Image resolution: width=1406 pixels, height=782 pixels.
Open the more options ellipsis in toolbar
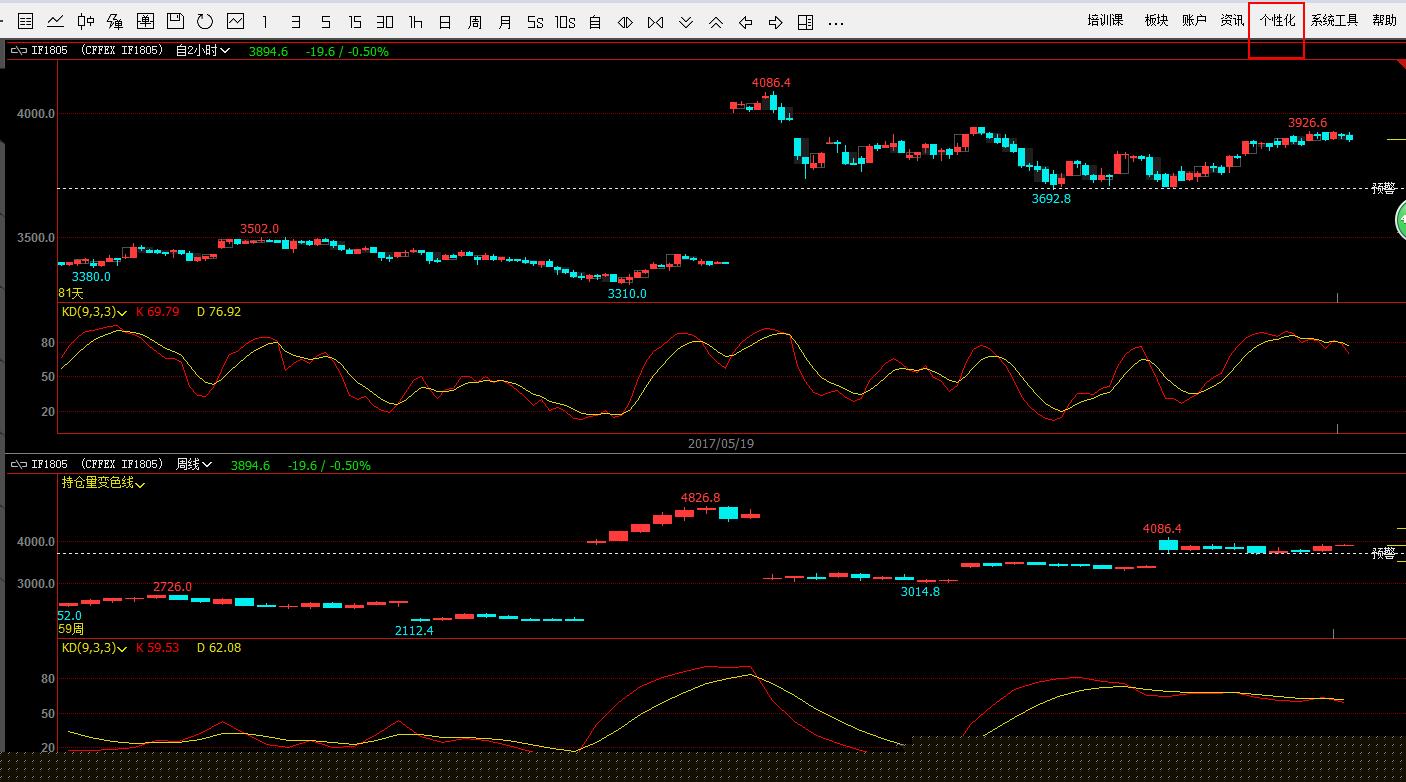click(x=837, y=22)
